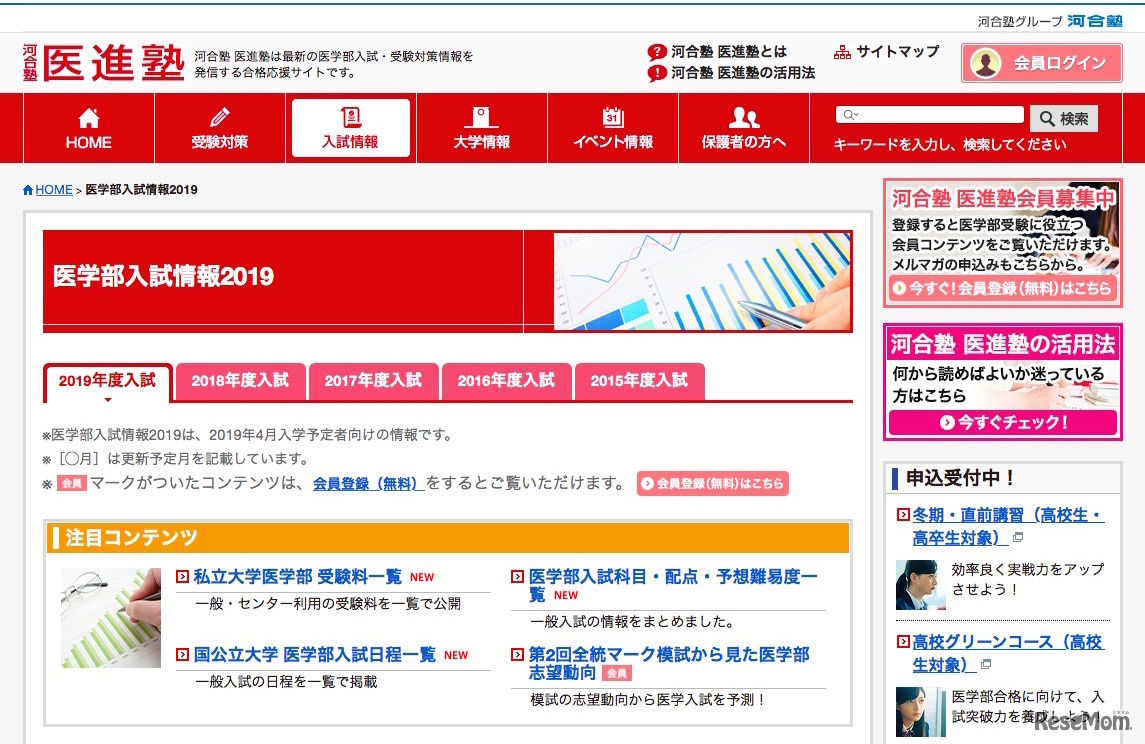Click the person avatar on 会員ログイン button
The image size is (1145, 744).
984,63
